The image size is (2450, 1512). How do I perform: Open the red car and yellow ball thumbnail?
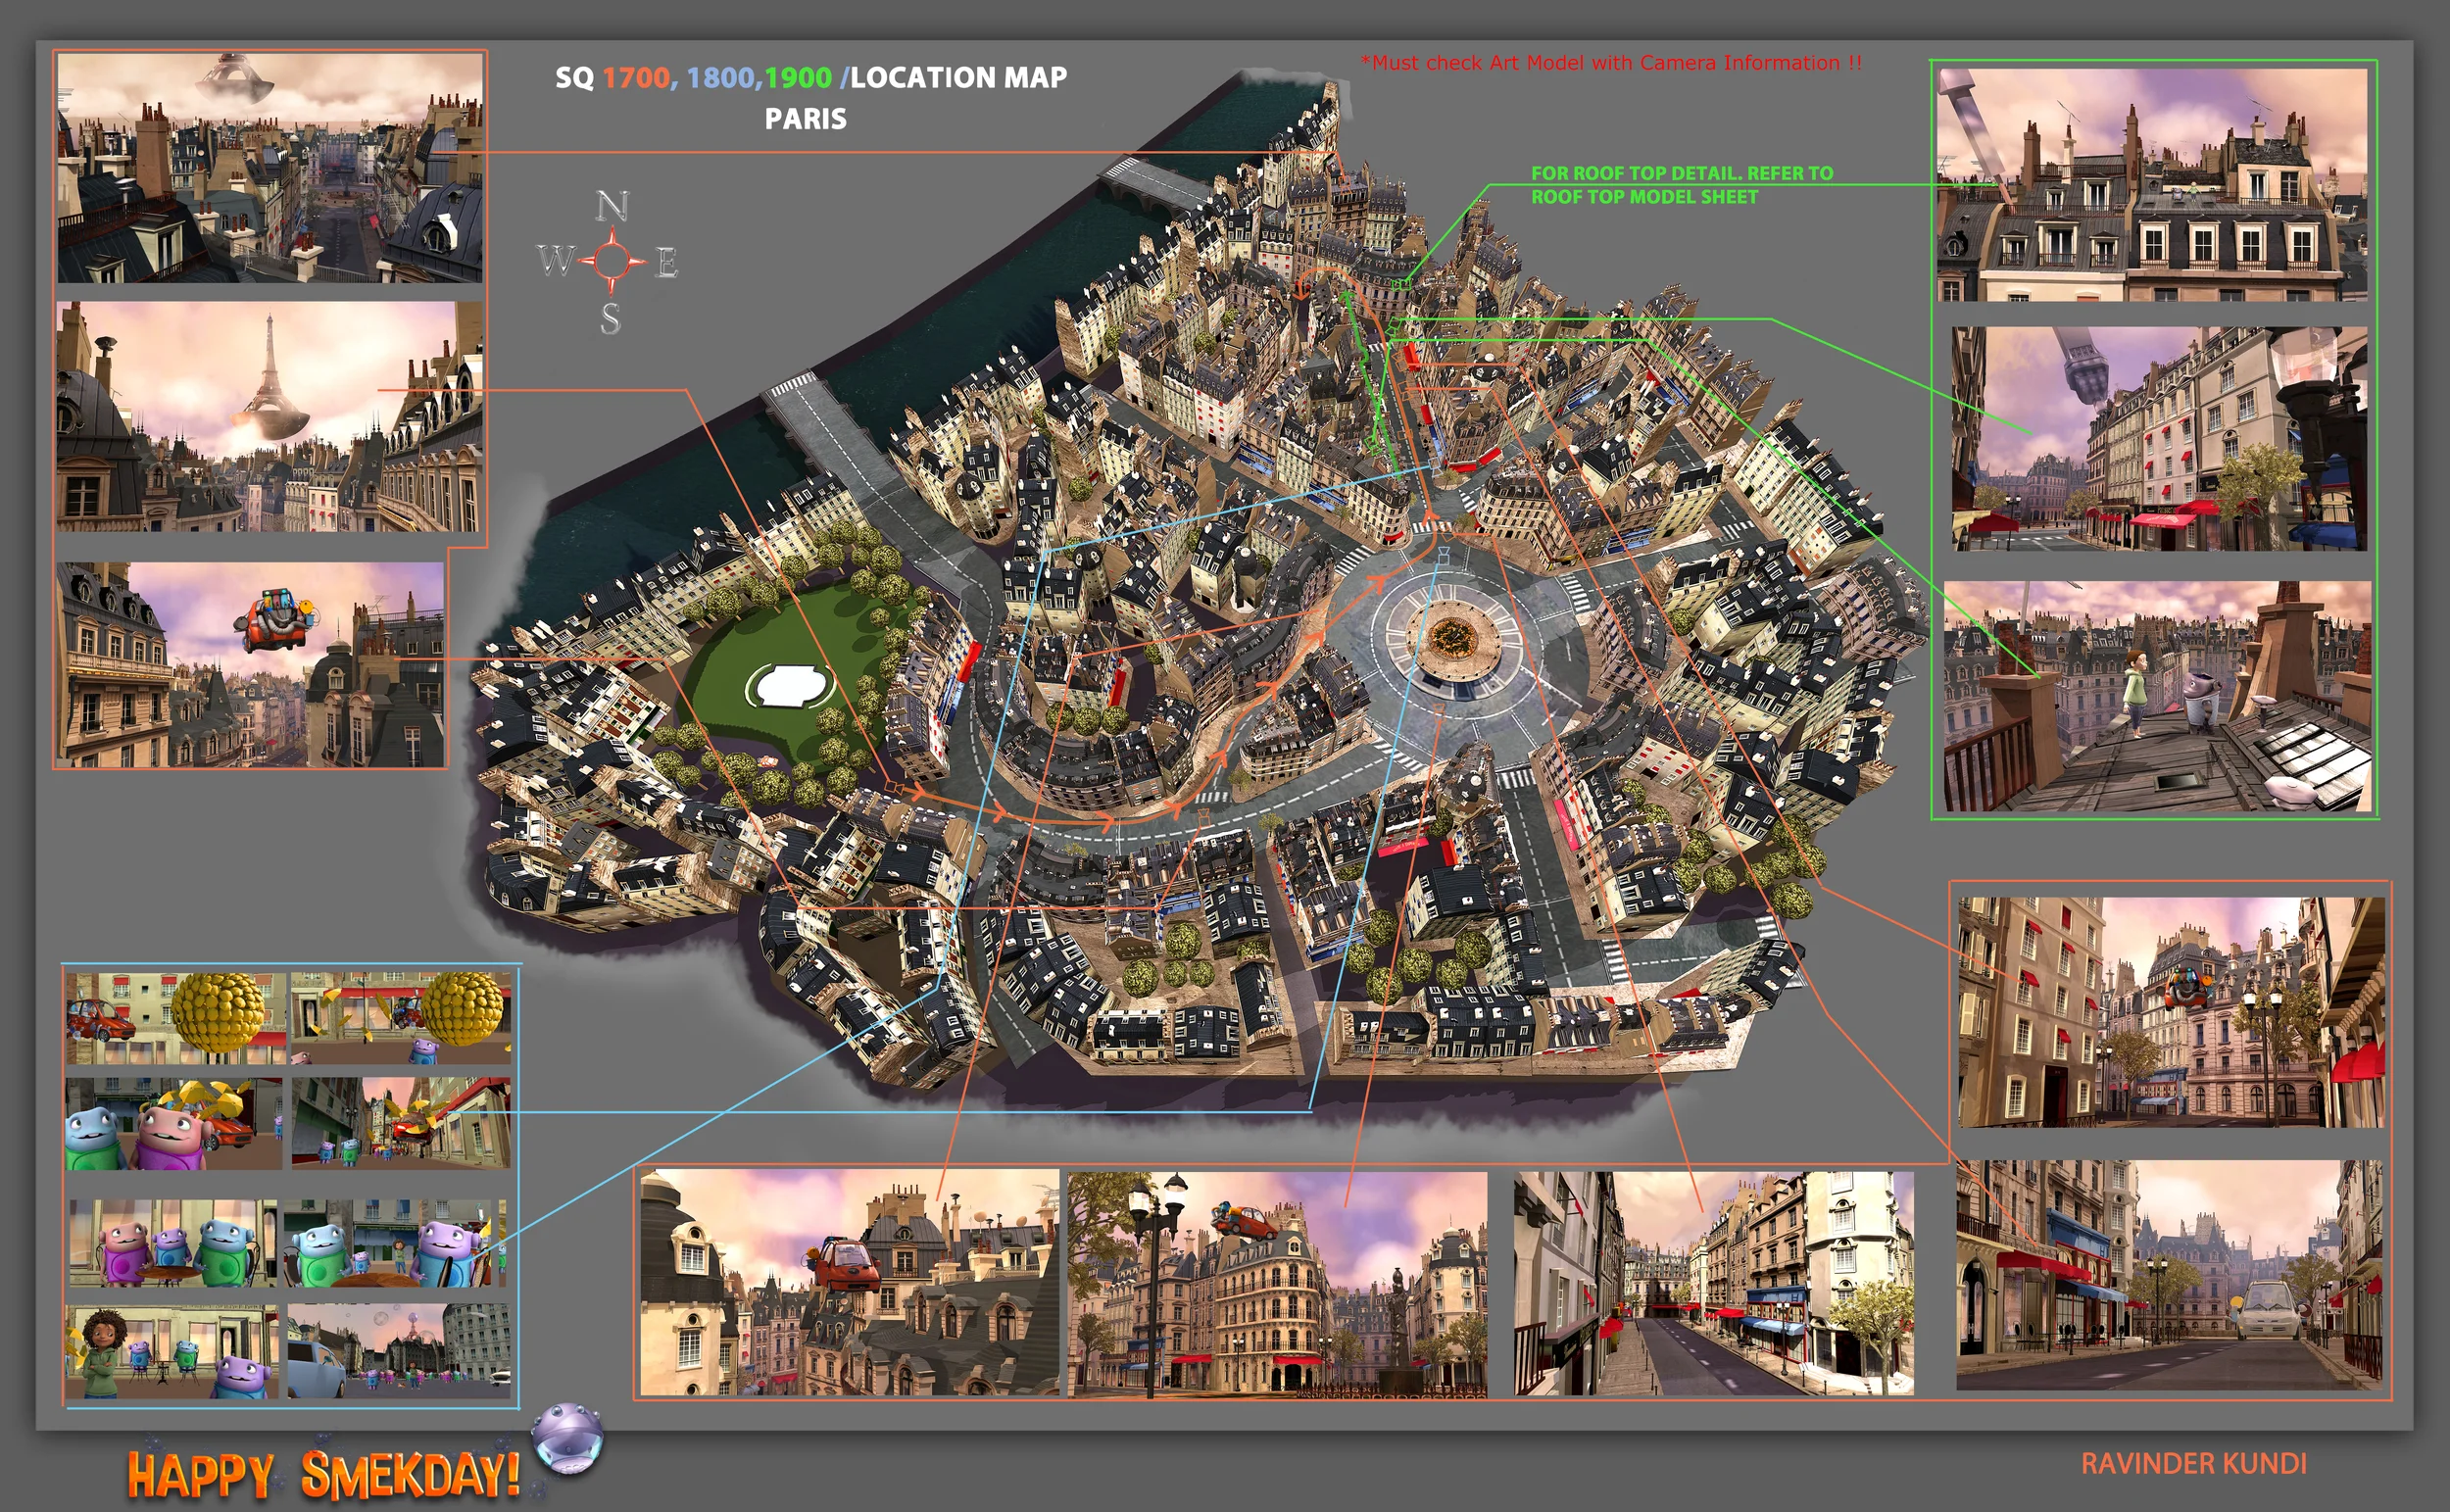point(176,1018)
